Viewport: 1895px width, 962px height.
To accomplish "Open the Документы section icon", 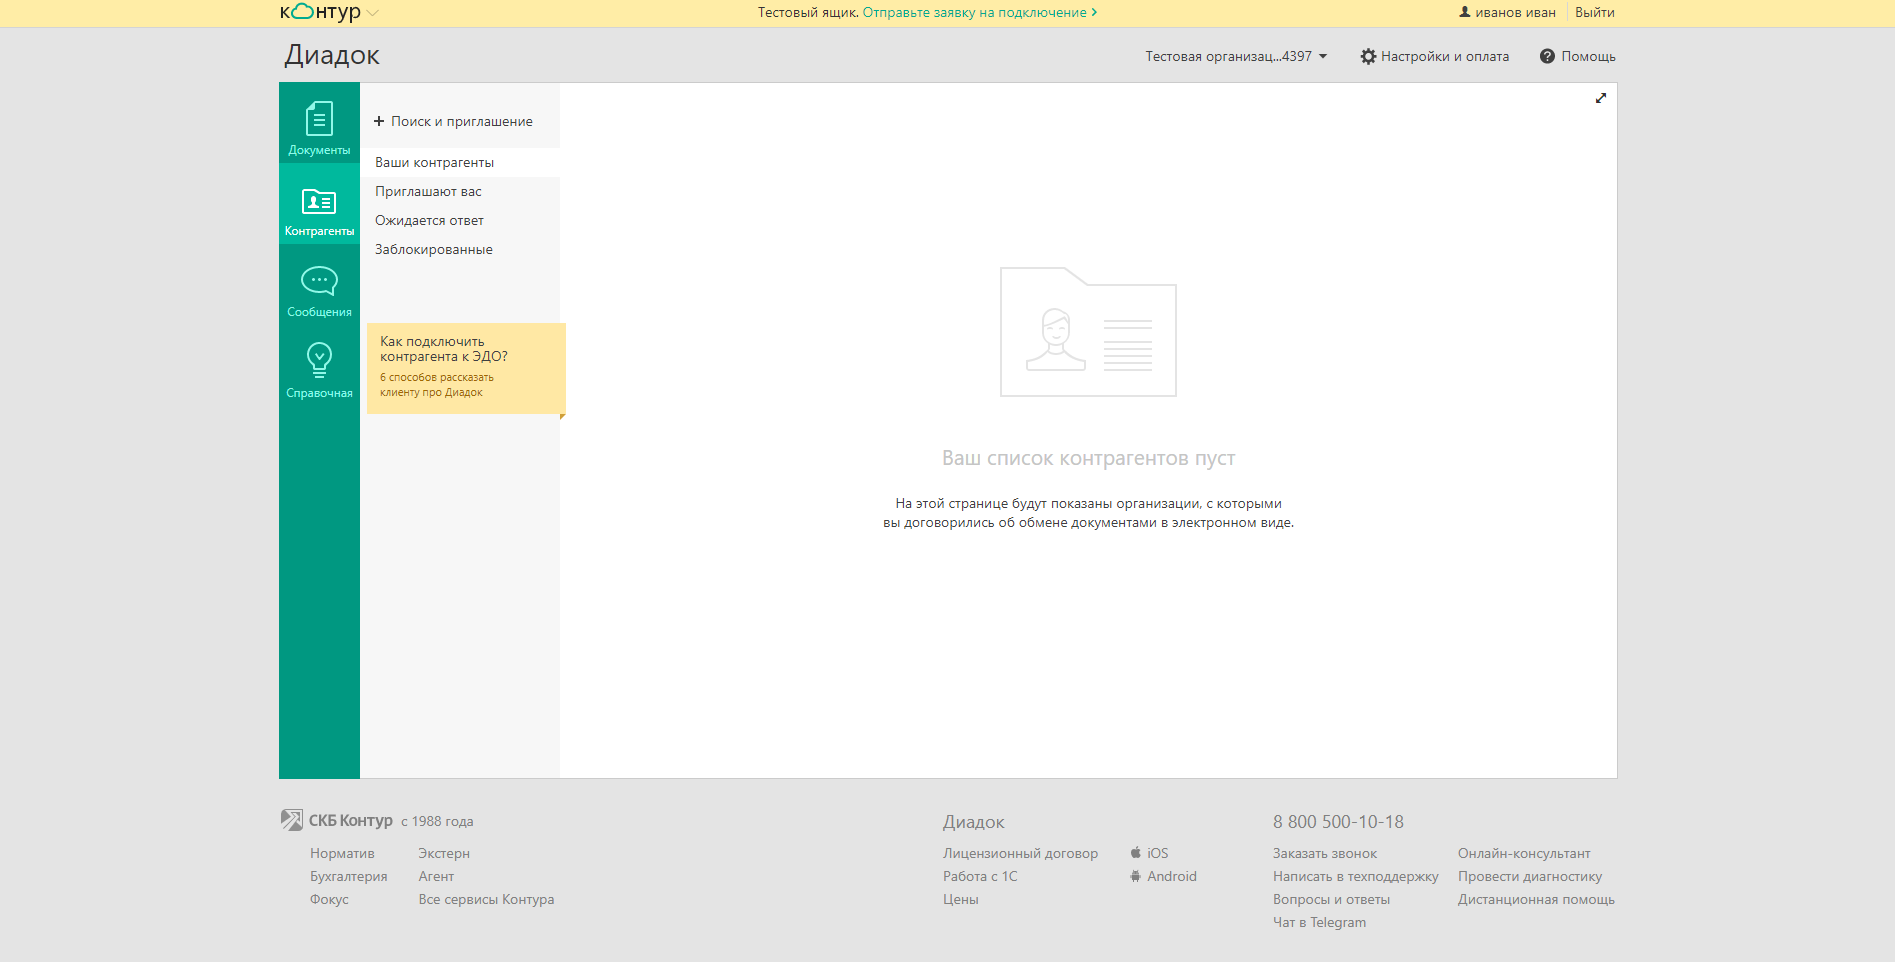I will 319,119.
